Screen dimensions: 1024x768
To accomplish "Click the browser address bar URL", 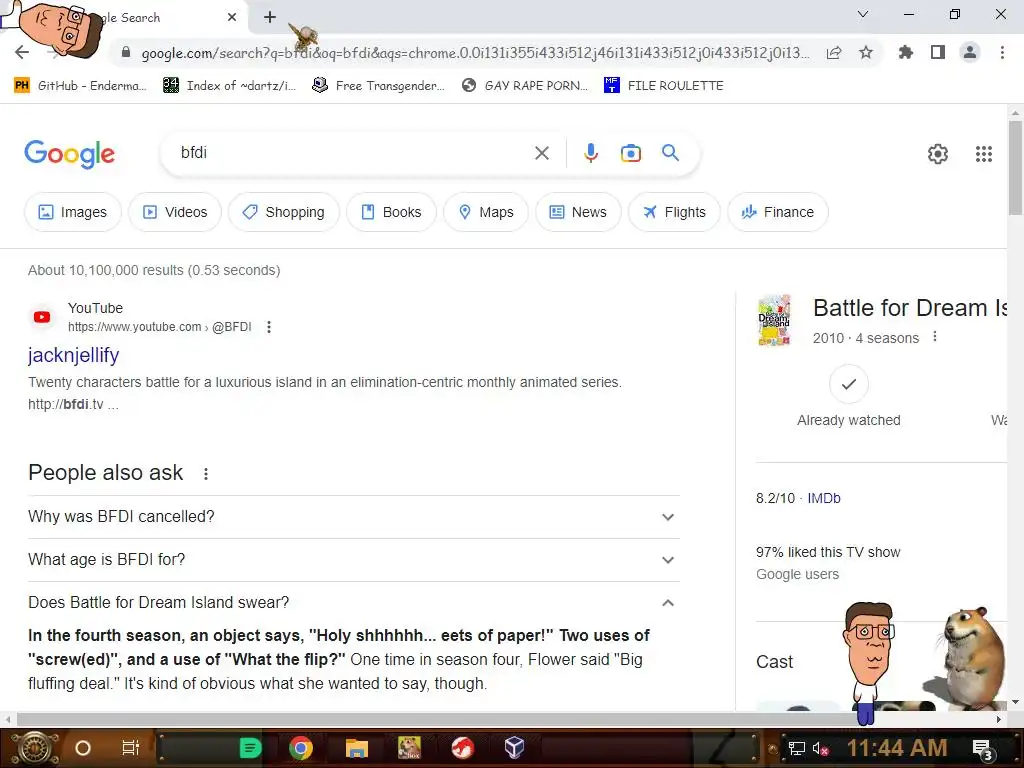I will [475, 53].
